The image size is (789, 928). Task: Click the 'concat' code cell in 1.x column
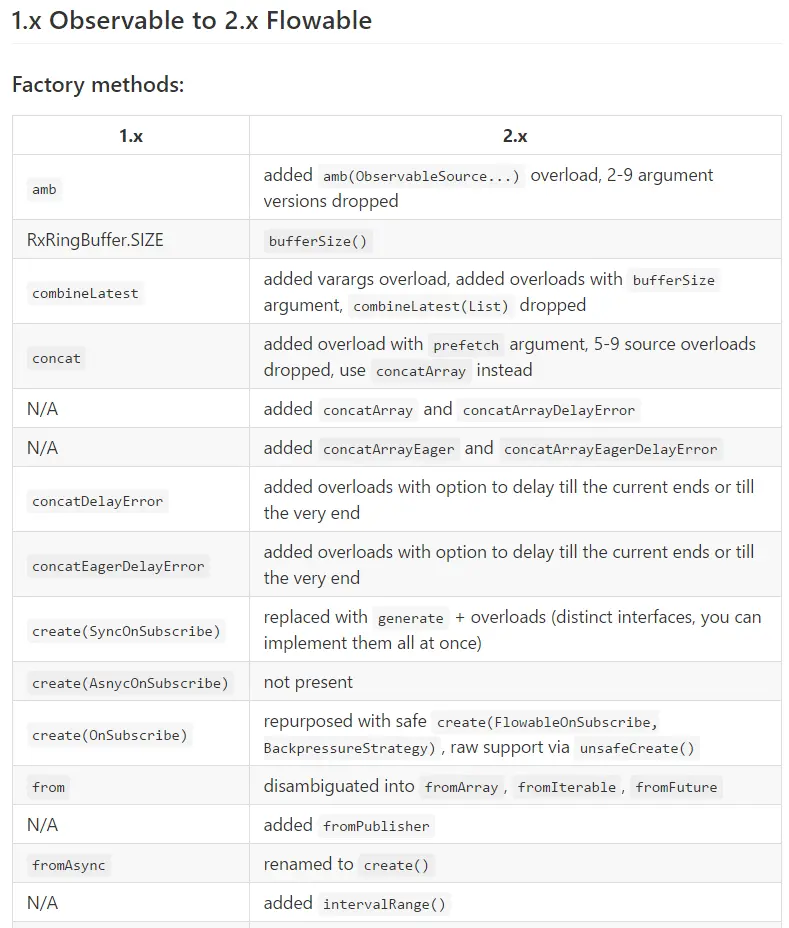[56, 359]
